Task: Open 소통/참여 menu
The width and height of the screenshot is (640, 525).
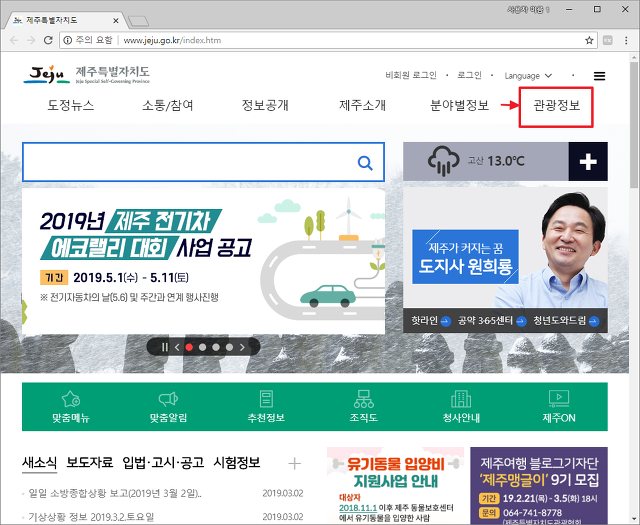Action: click(x=168, y=105)
